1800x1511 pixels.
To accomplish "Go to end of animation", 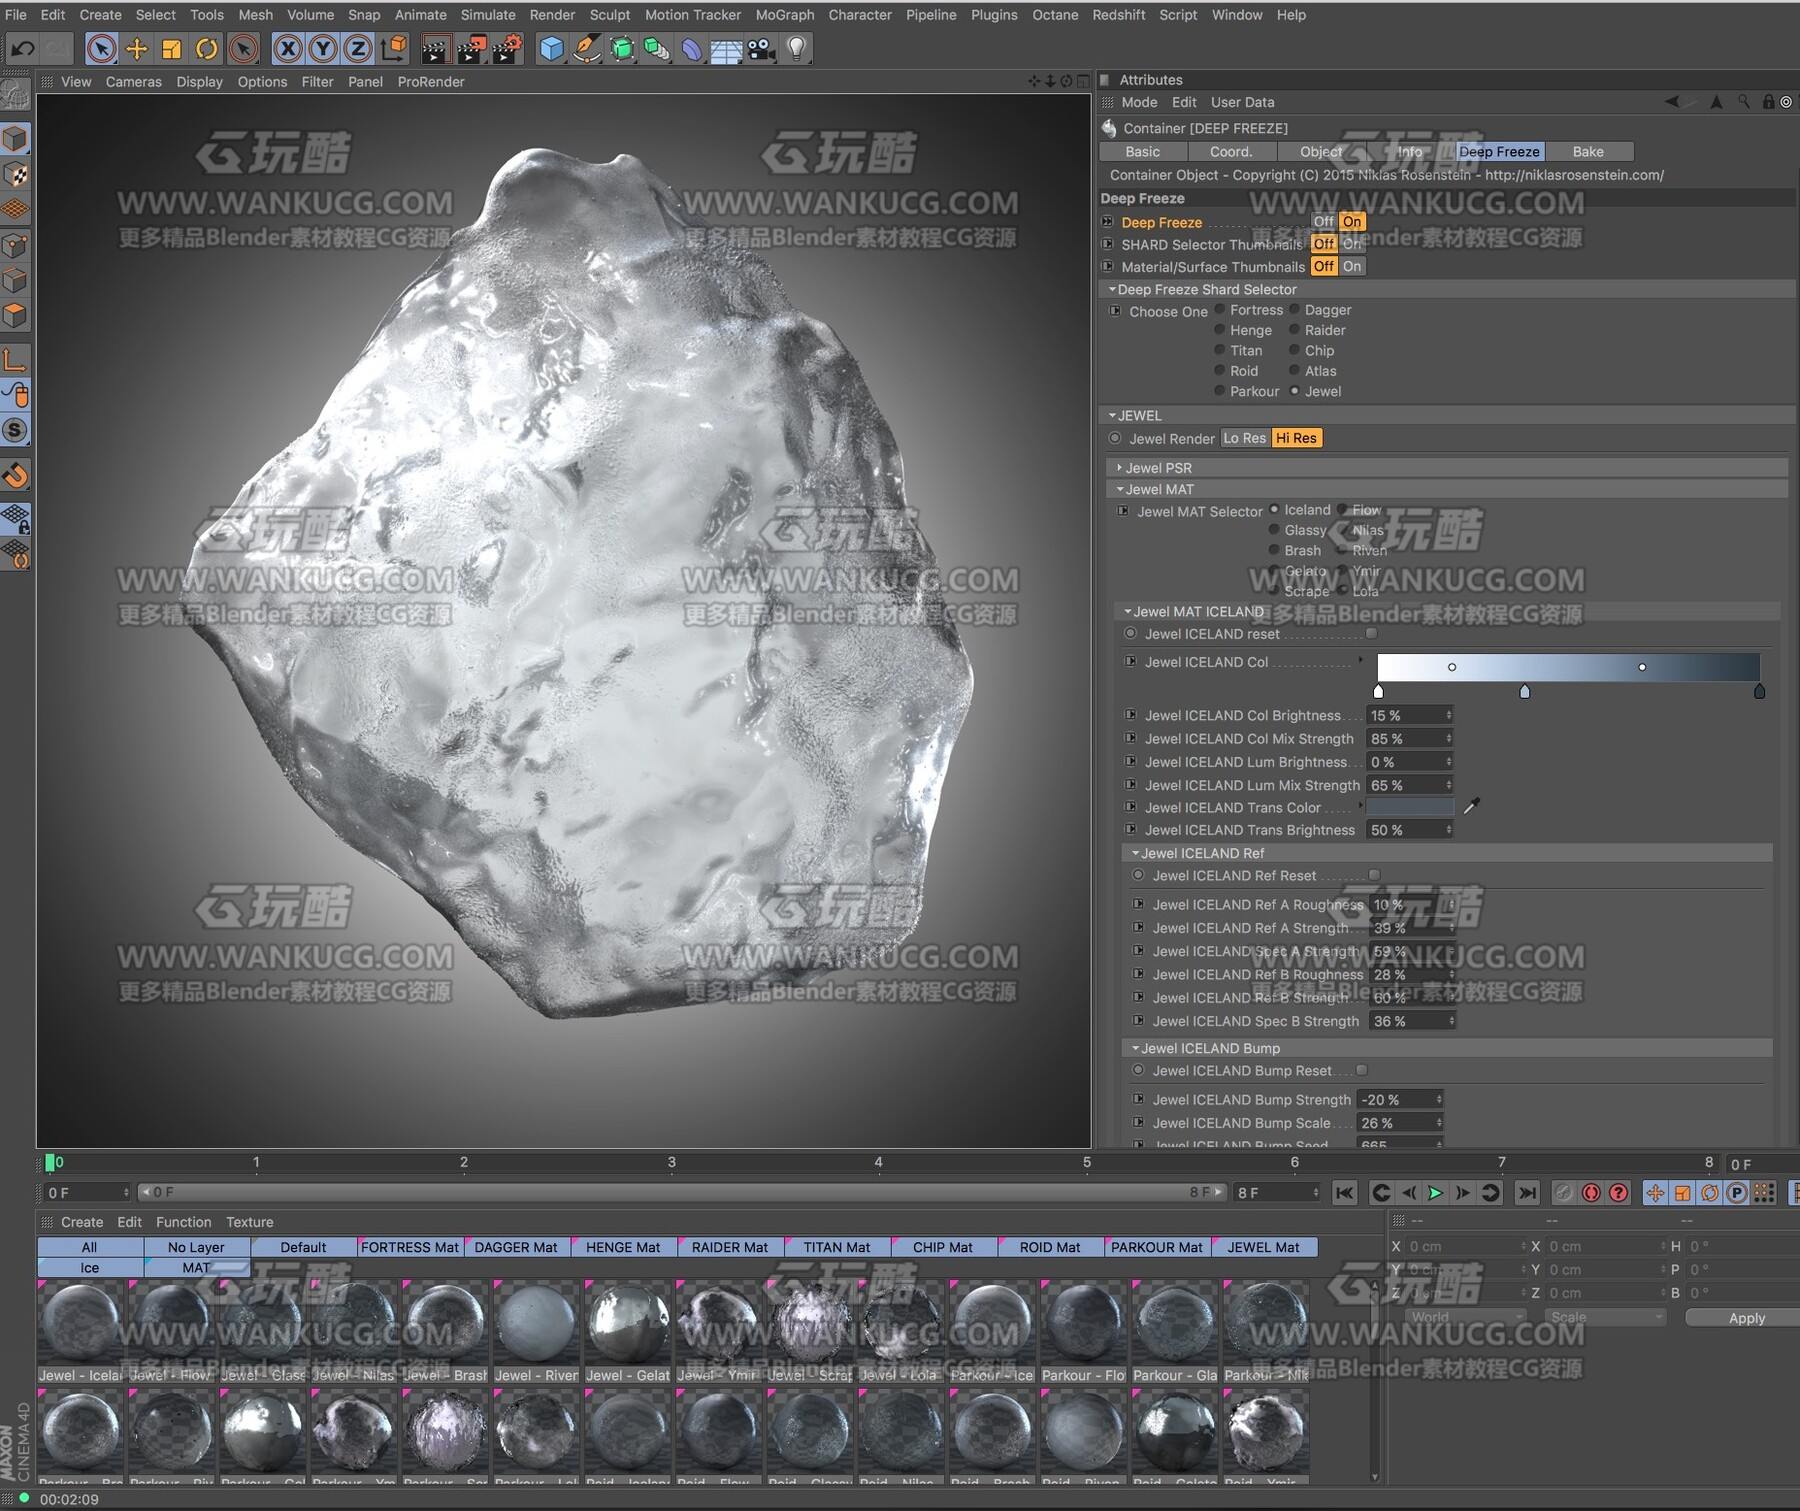I will tap(1527, 1192).
